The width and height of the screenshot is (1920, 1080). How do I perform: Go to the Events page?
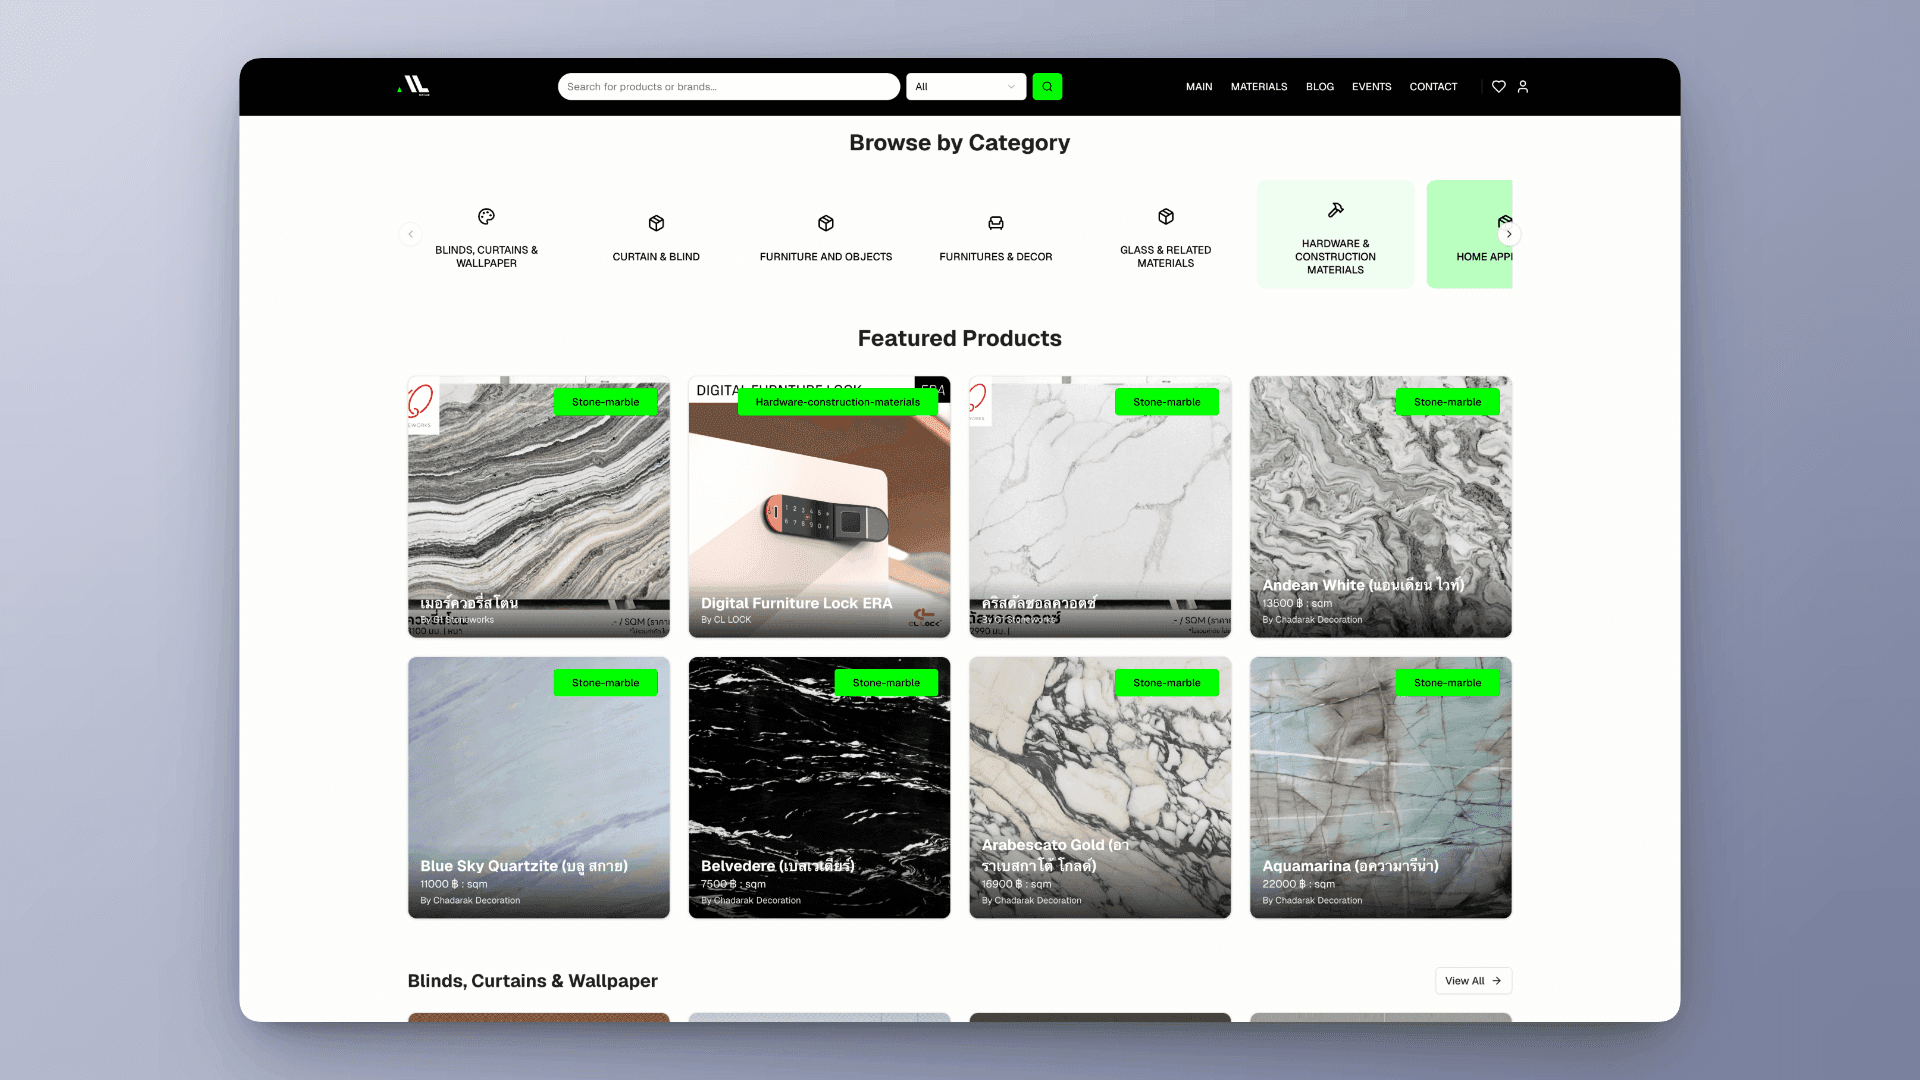pos(1371,87)
